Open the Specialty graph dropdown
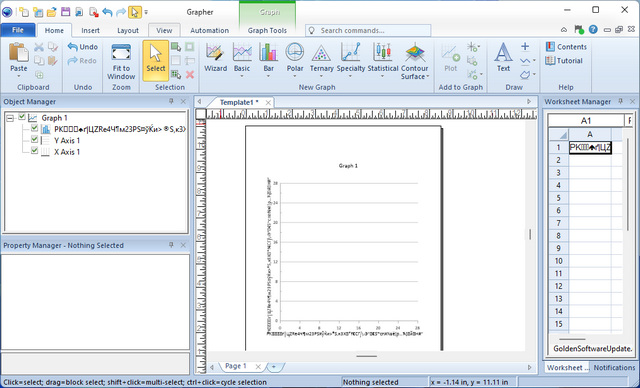640x388 pixels. [x=351, y=76]
